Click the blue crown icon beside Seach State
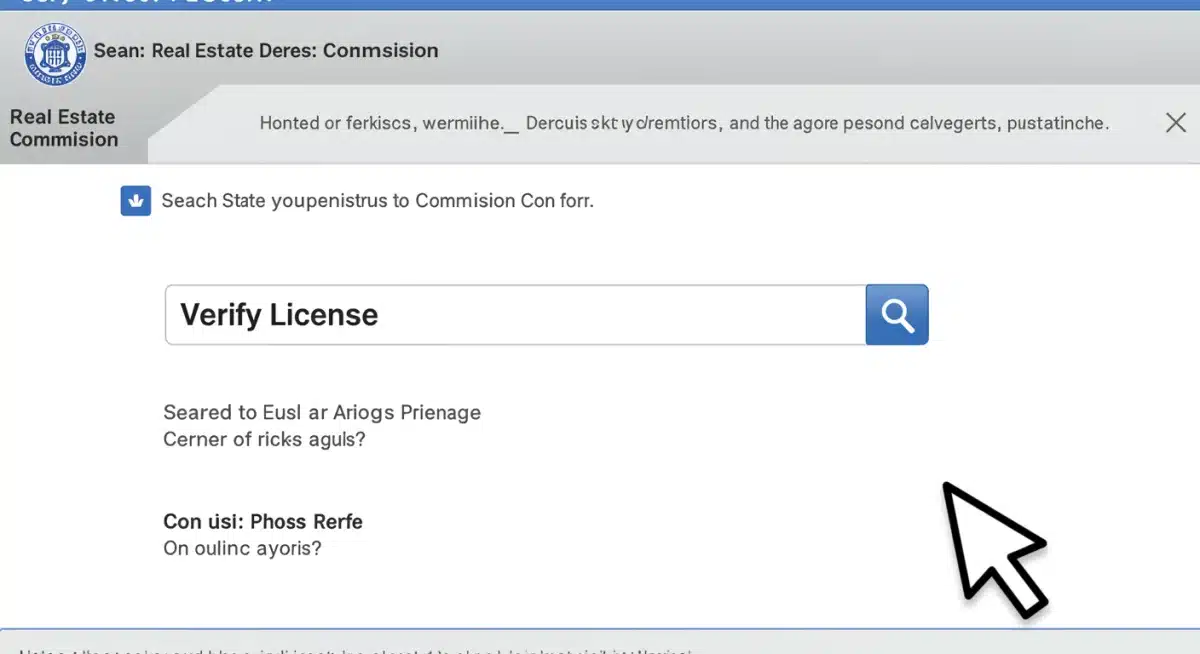The height and width of the screenshot is (654, 1200). [x=135, y=201]
